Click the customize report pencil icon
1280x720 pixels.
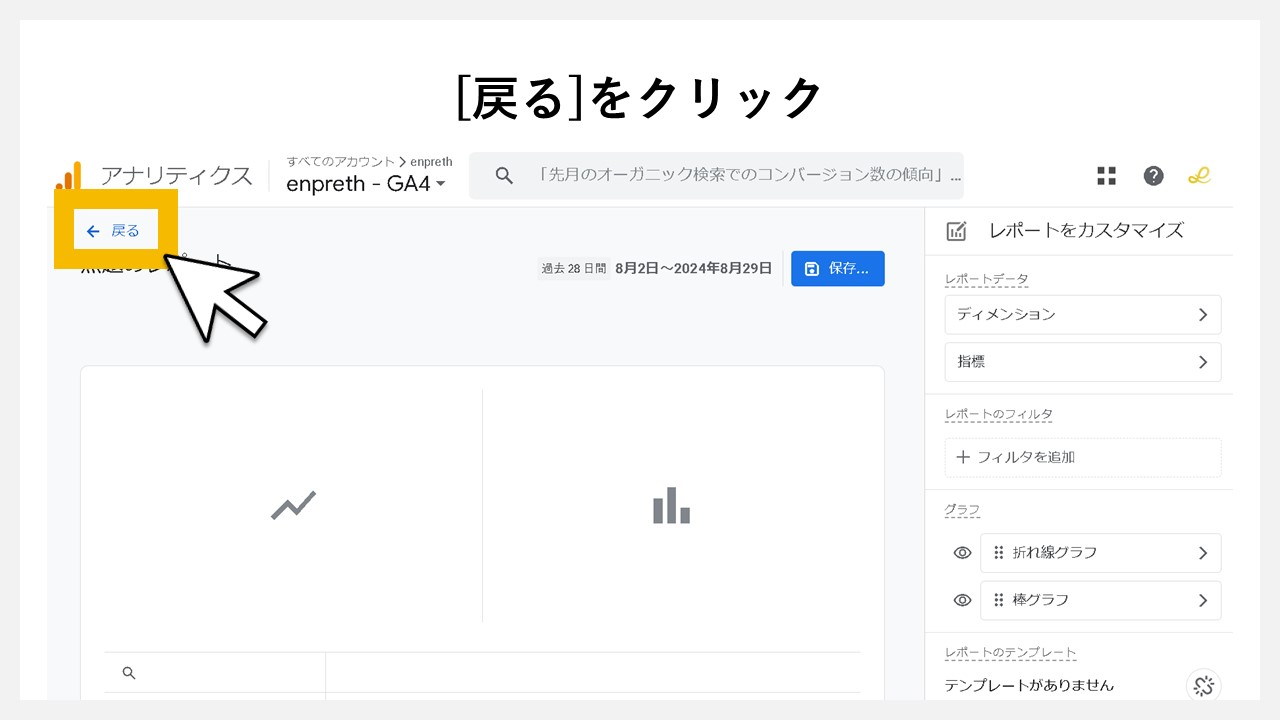pos(956,230)
